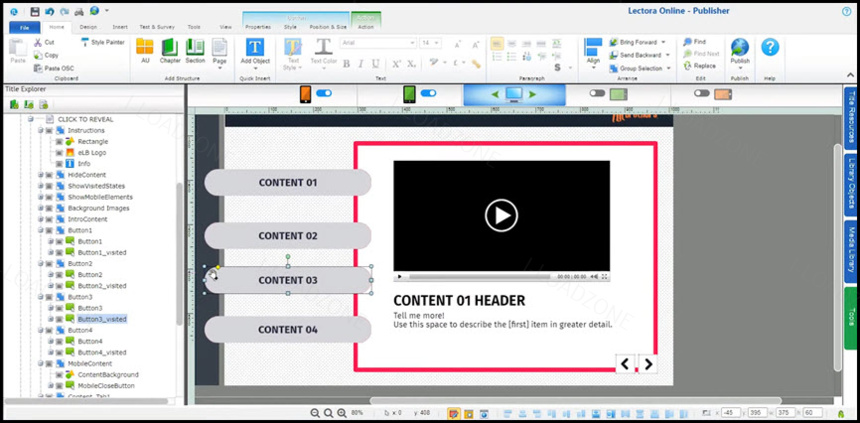Image resolution: width=860 pixels, height=423 pixels.
Task: Toggle the green tablet view switch
Action: (x=597, y=93)
